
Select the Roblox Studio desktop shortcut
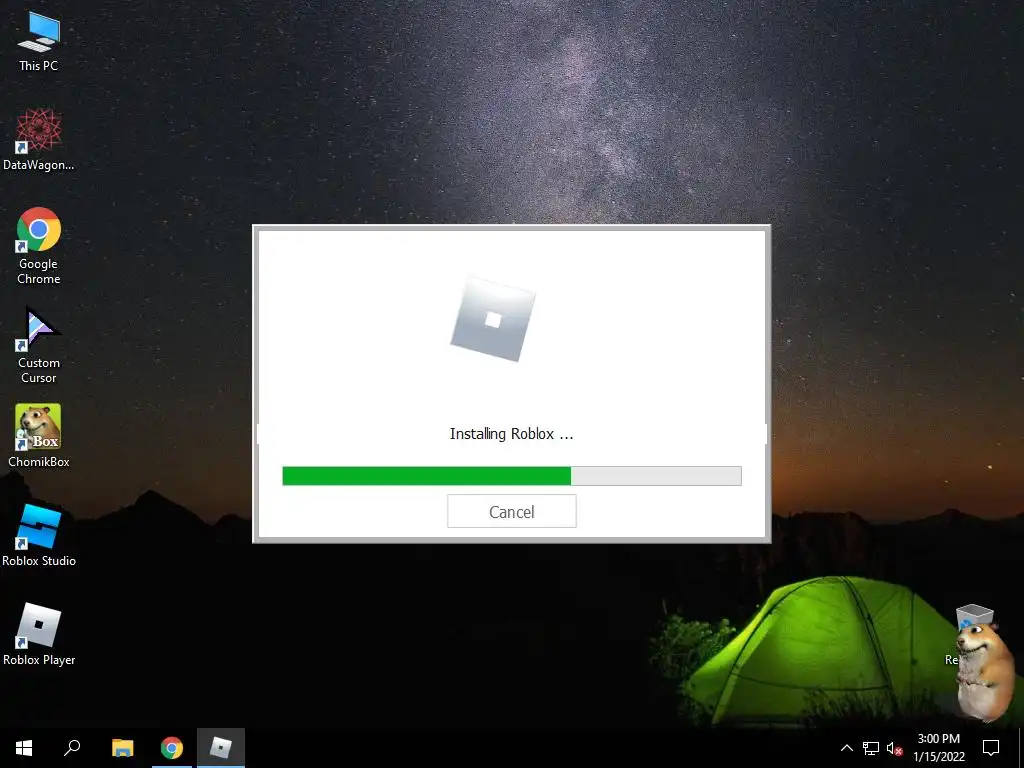[39, 536]
